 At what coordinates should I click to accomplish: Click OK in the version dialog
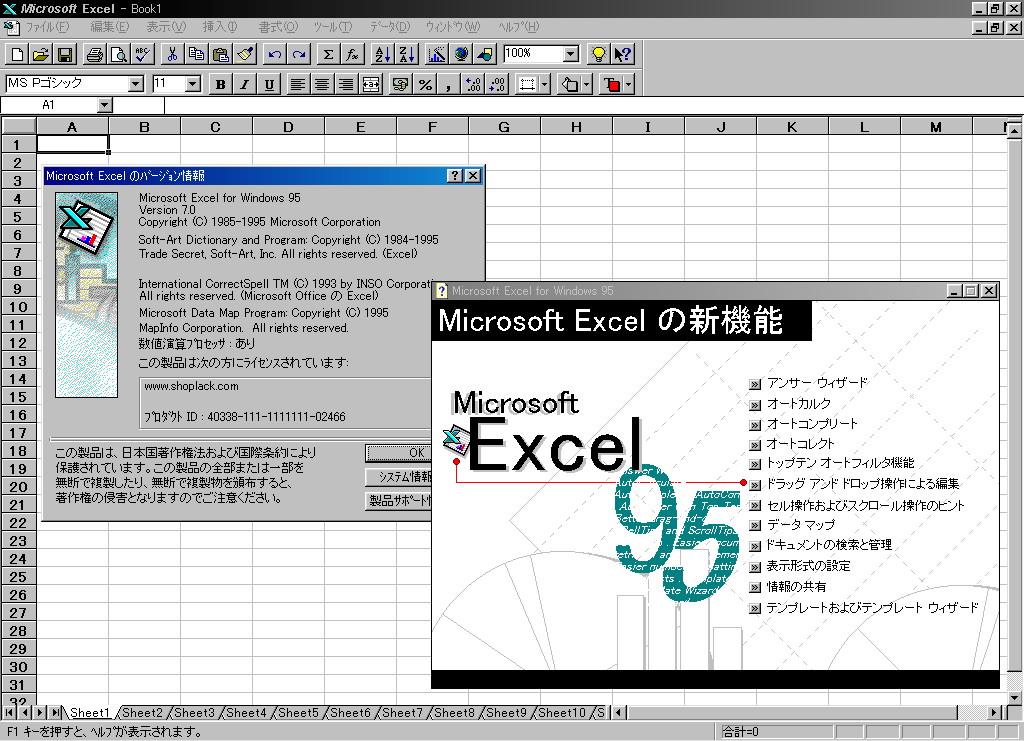[x=398, y=452]
